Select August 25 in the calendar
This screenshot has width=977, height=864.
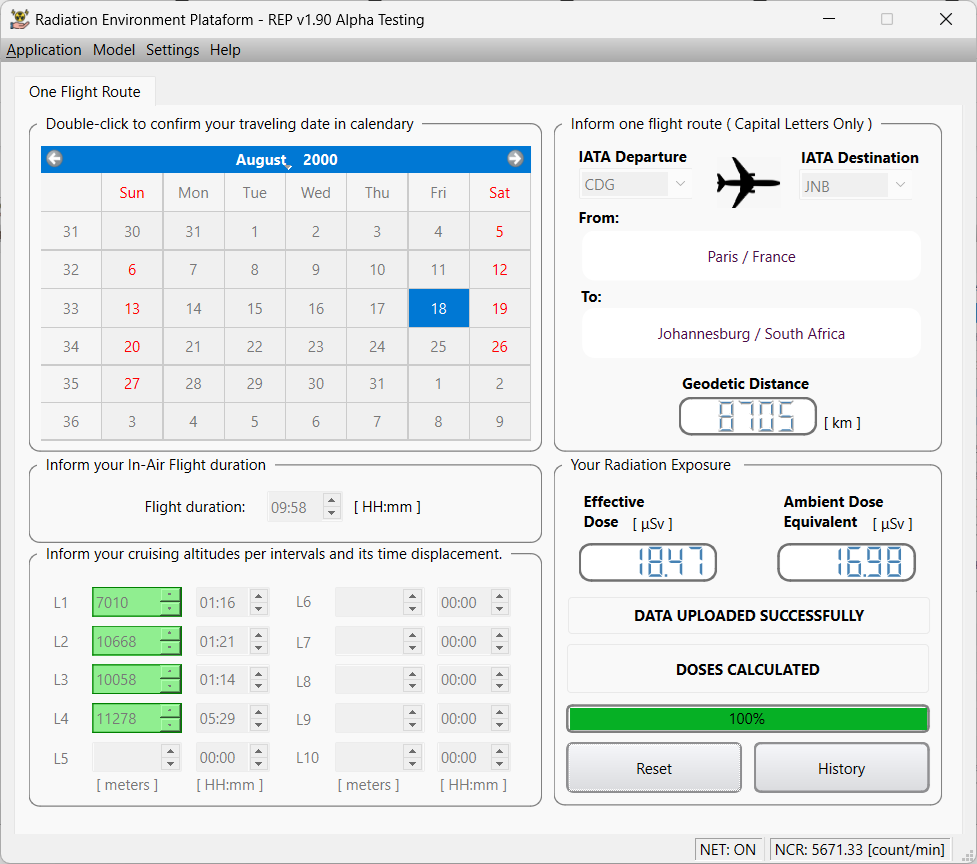438,347
